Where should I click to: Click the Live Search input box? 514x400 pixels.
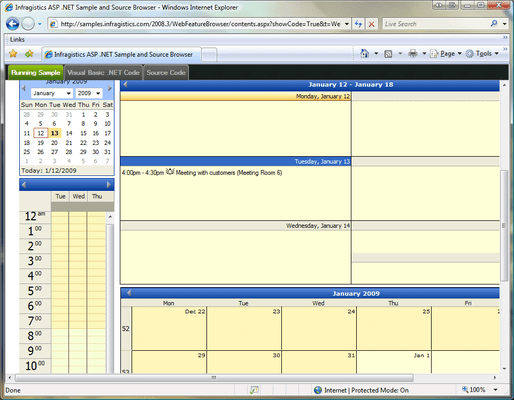point(435,24)
